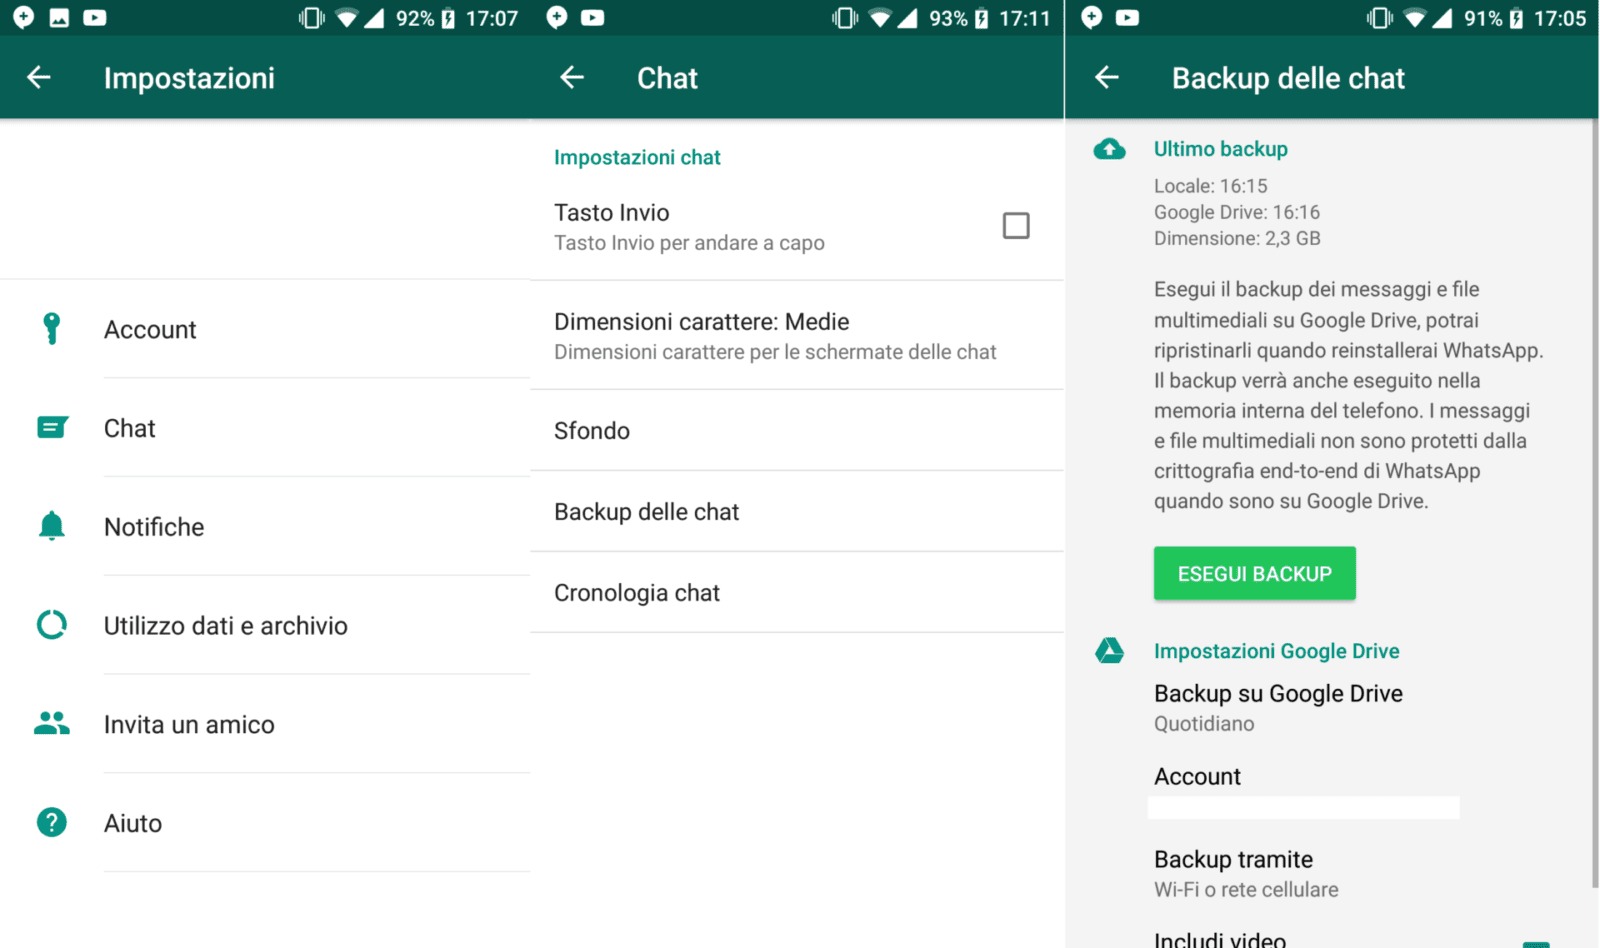The width and height of the screenshot is (1600, 948).
Task: Tap the back arrow on the Impostazioni screen
Action: pos(39,77)
